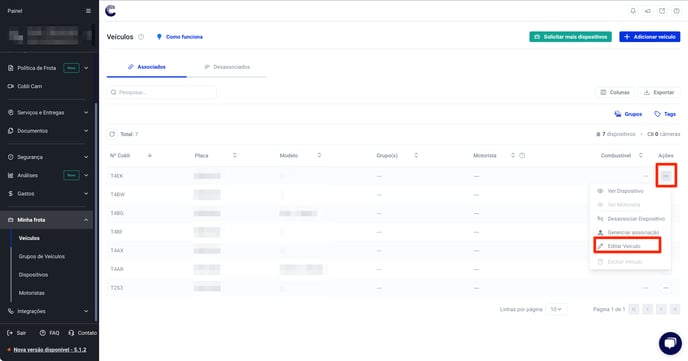
Task: Open Dispositivos in the sidebar
Action: pos(33,275)
